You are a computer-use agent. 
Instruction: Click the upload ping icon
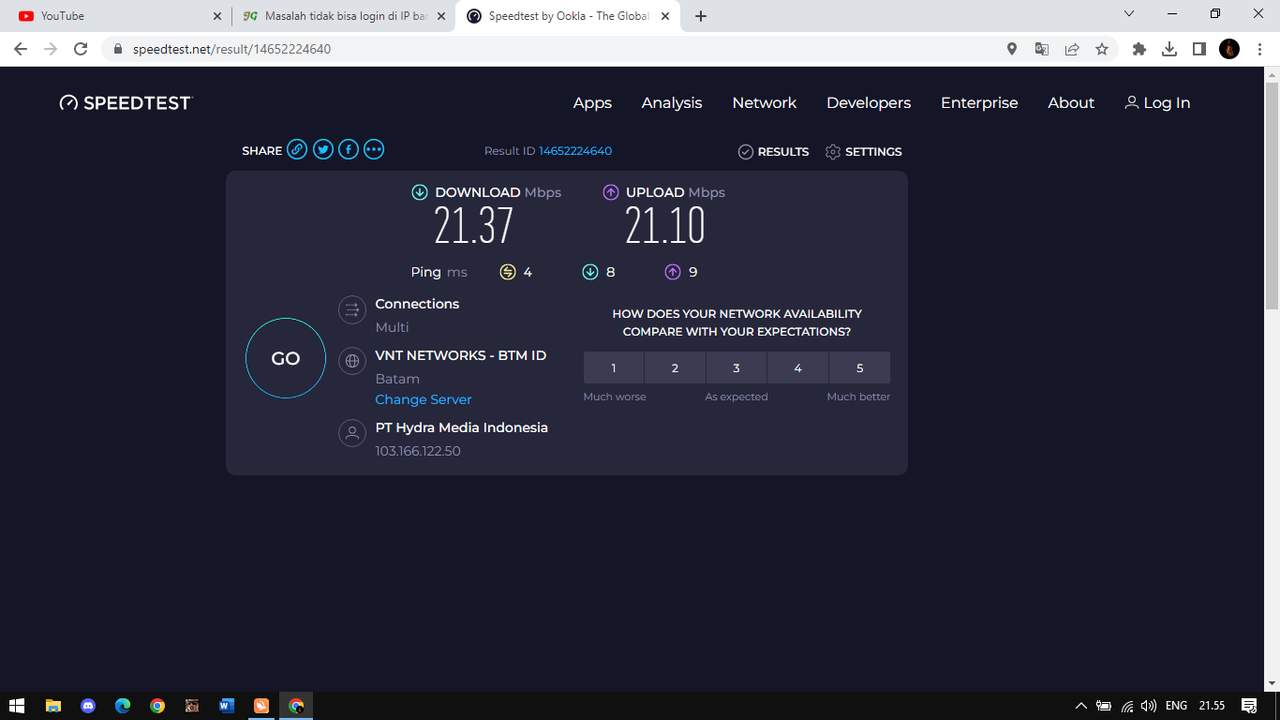(673, 272)
